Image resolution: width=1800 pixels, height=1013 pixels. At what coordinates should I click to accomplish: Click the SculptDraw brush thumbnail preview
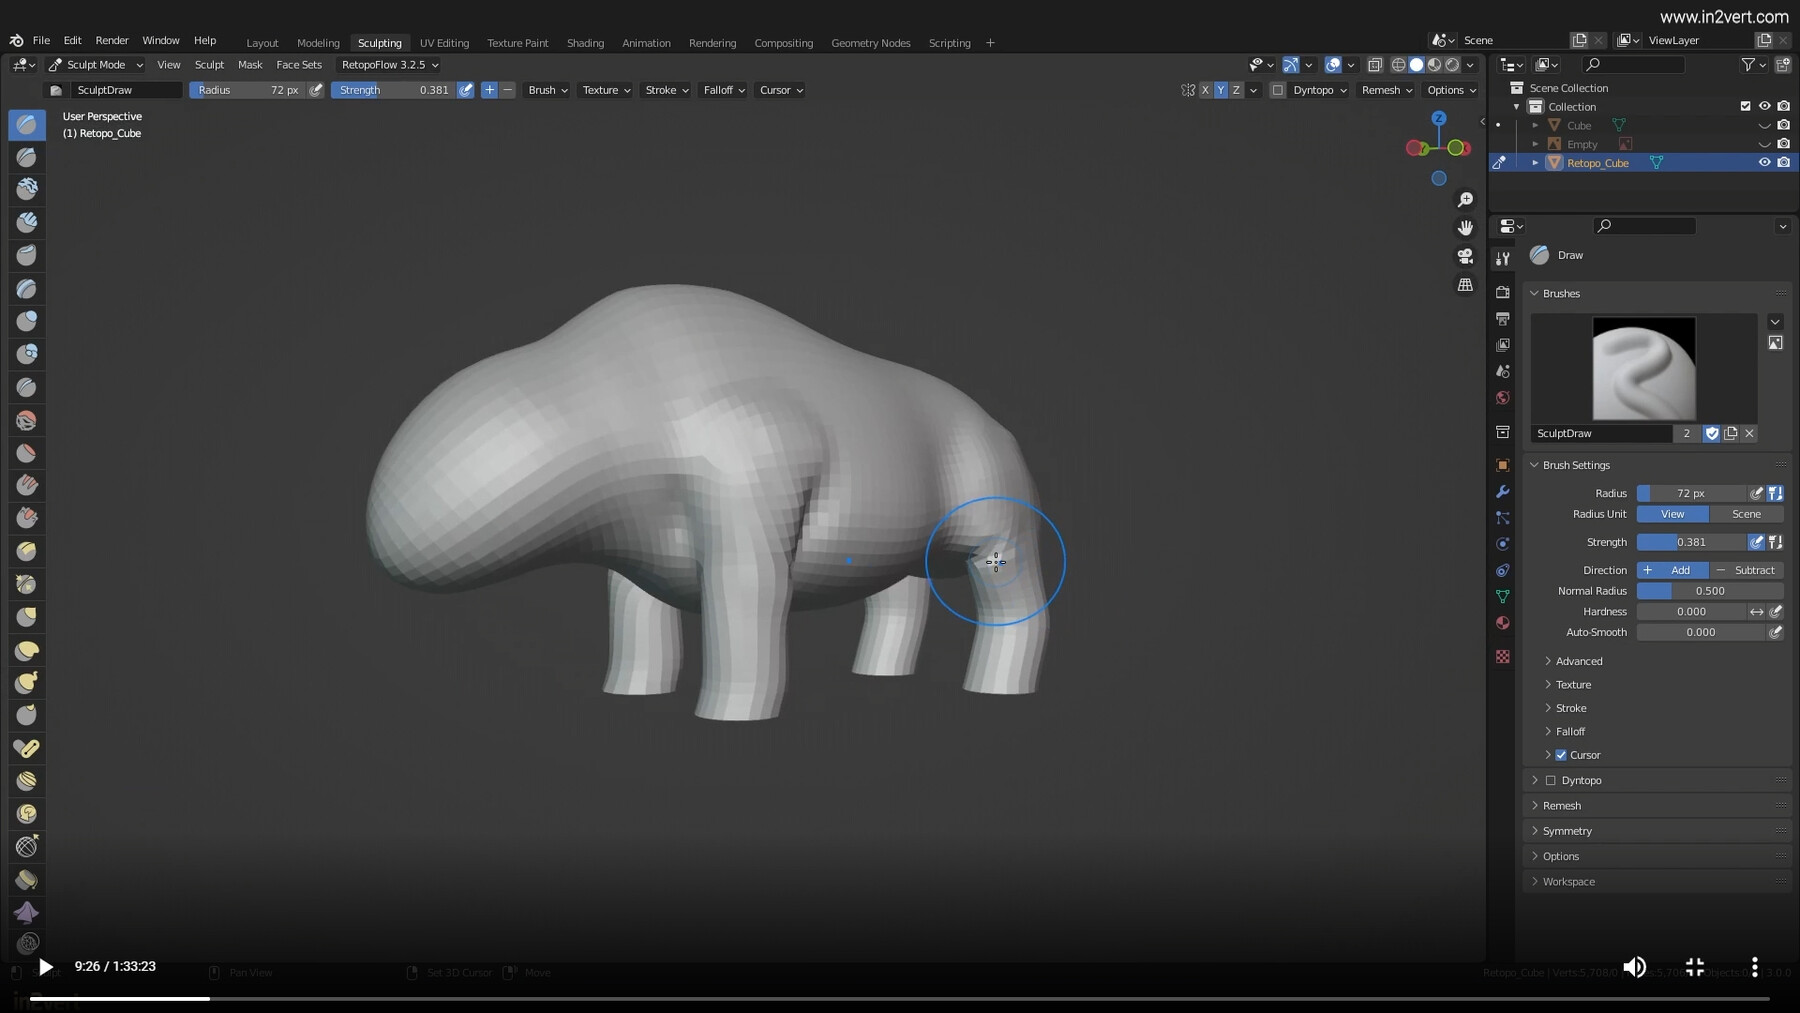(1643, 368)
